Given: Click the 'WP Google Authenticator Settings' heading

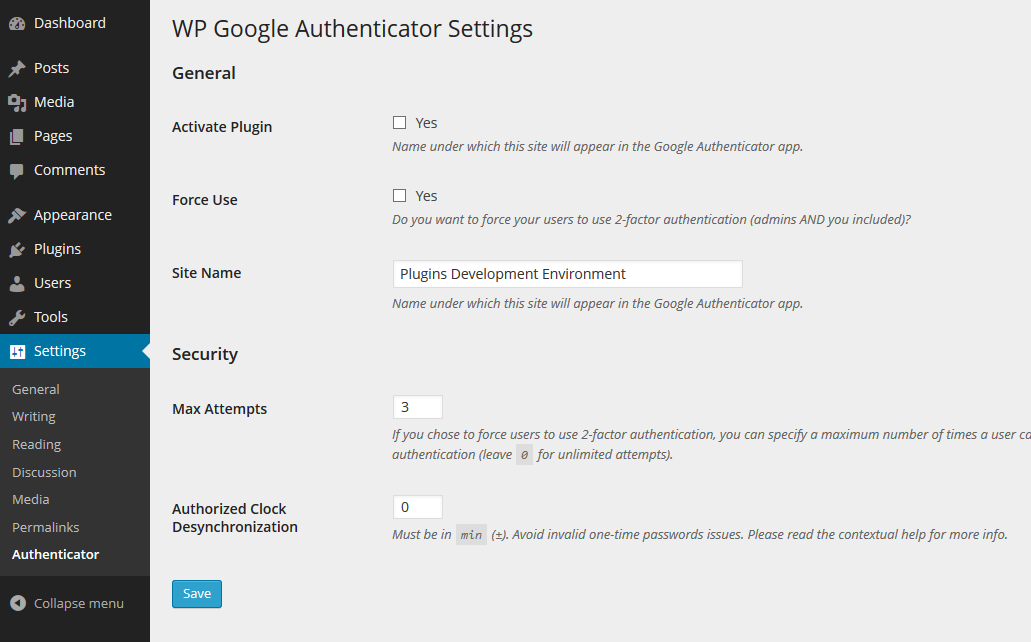Looking at the screenshot, I should 352,29.
